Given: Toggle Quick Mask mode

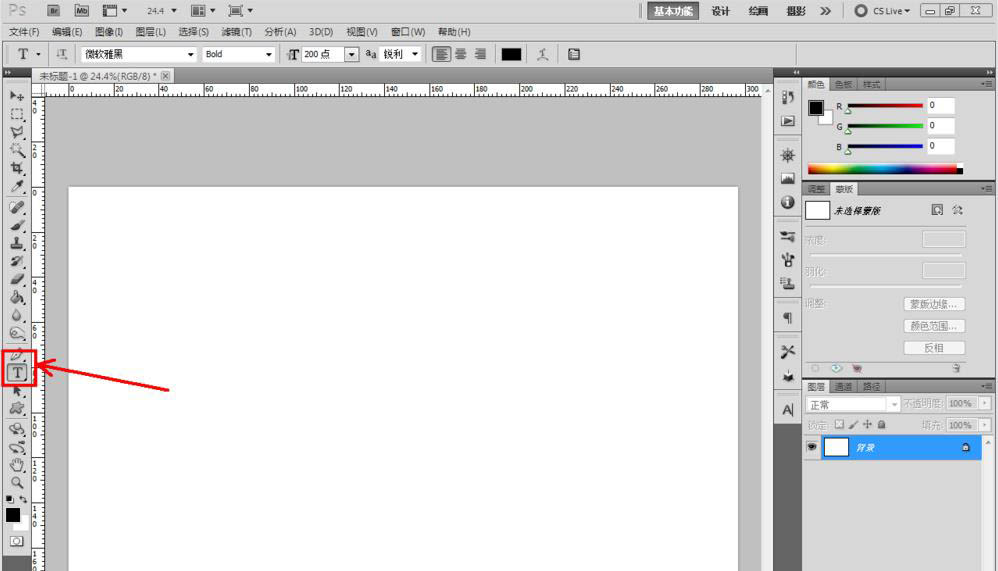Looking at the screenshot, I should 17,541.
